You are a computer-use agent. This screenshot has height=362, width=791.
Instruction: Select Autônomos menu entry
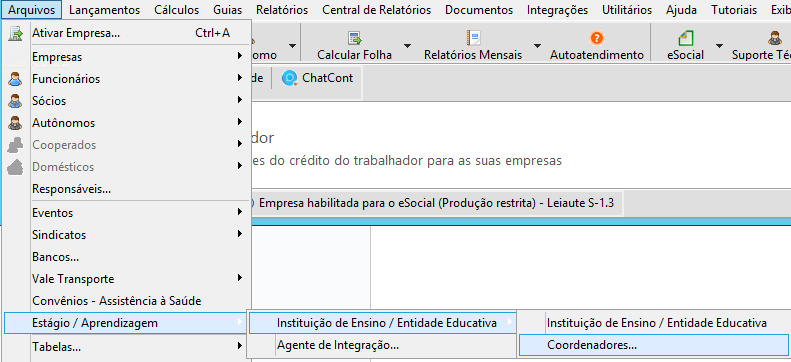(127, 123)
